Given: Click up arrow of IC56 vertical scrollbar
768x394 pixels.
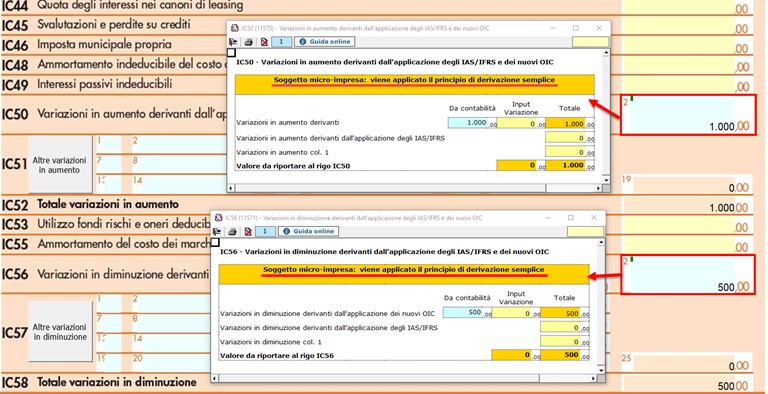Looking at the screenshot, I should 601,242.
